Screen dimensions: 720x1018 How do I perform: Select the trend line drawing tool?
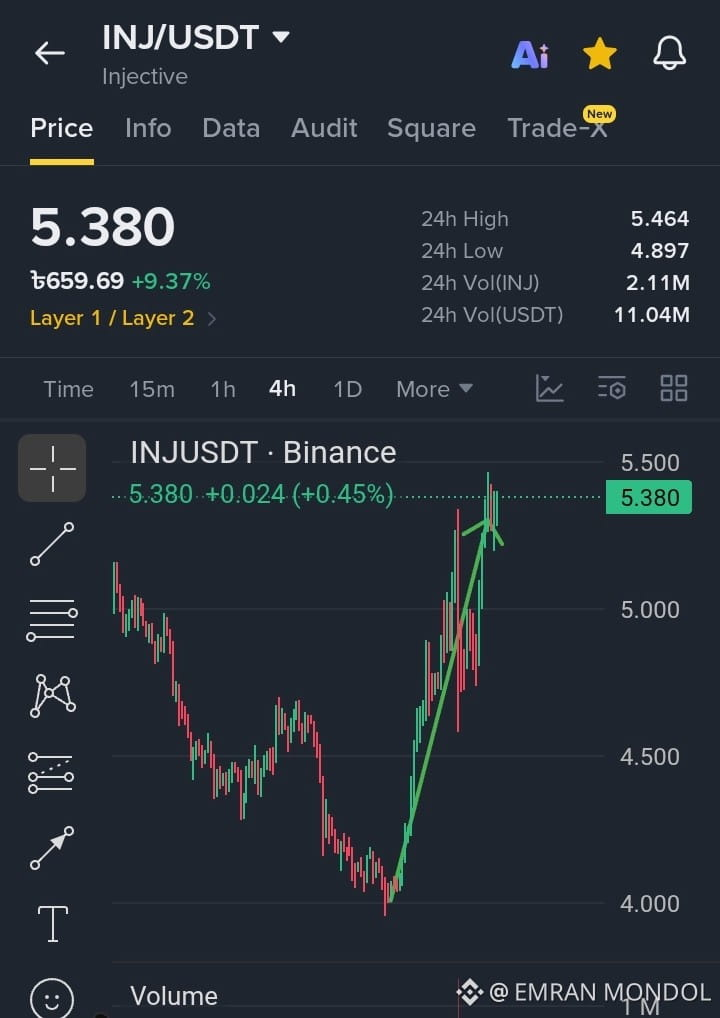pos(52,543)
